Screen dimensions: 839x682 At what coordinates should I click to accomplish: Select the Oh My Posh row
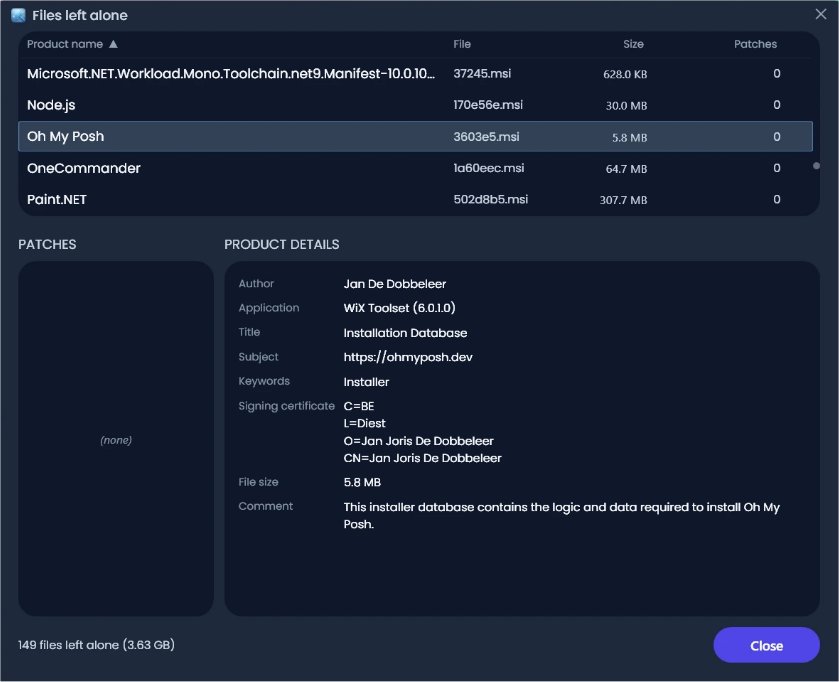click(x=415, y=136)
